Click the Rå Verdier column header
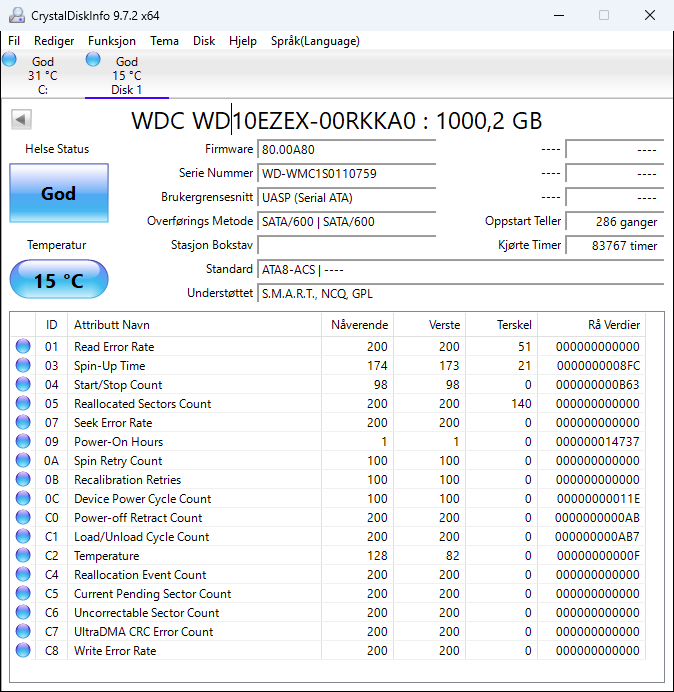 (591, 325)
